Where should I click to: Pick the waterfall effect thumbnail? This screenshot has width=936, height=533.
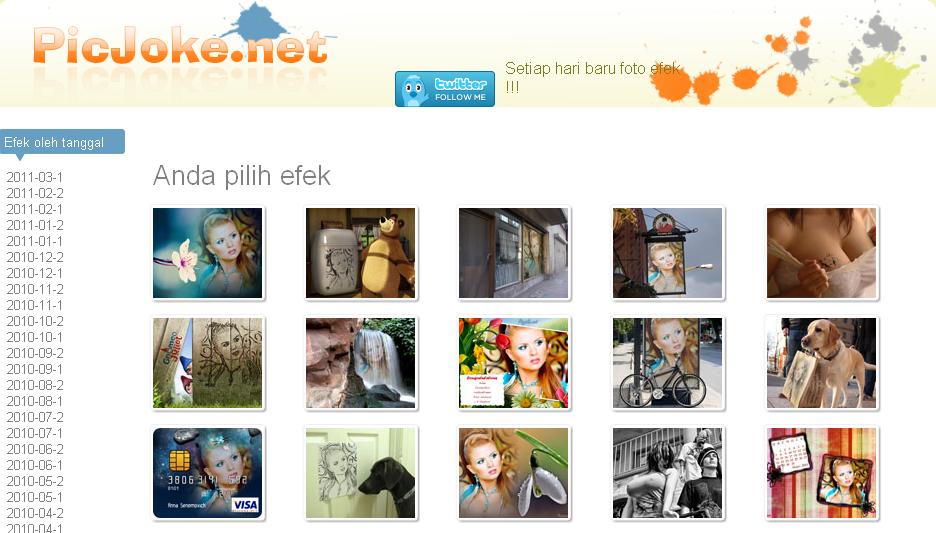pyautogui.click(x=361, y=363)
